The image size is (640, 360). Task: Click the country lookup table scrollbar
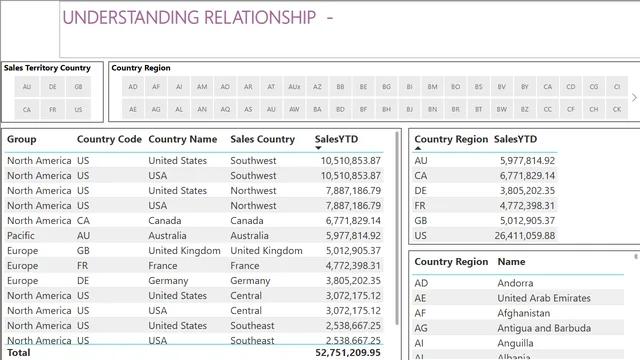(636, 257)
